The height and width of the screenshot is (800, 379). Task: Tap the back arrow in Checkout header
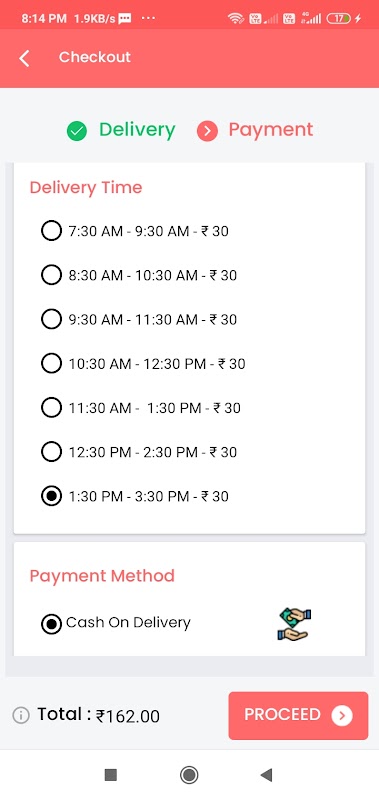24,58
